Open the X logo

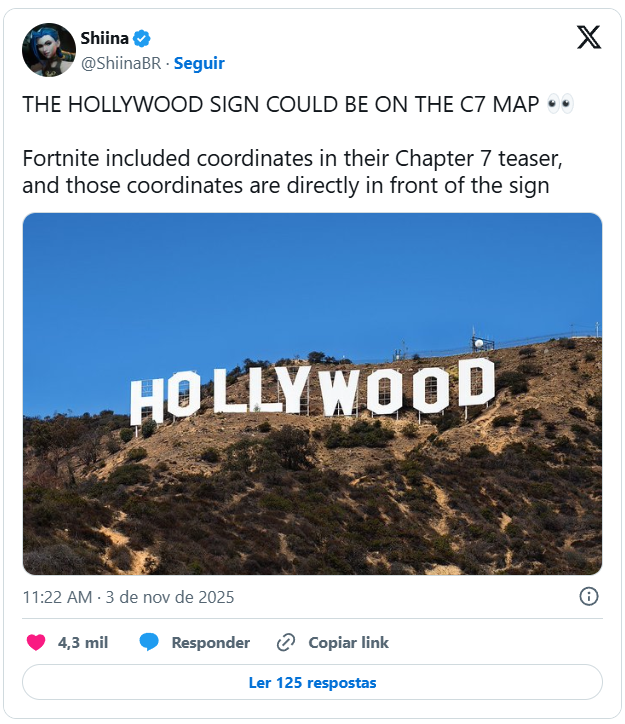pos(589,38)
